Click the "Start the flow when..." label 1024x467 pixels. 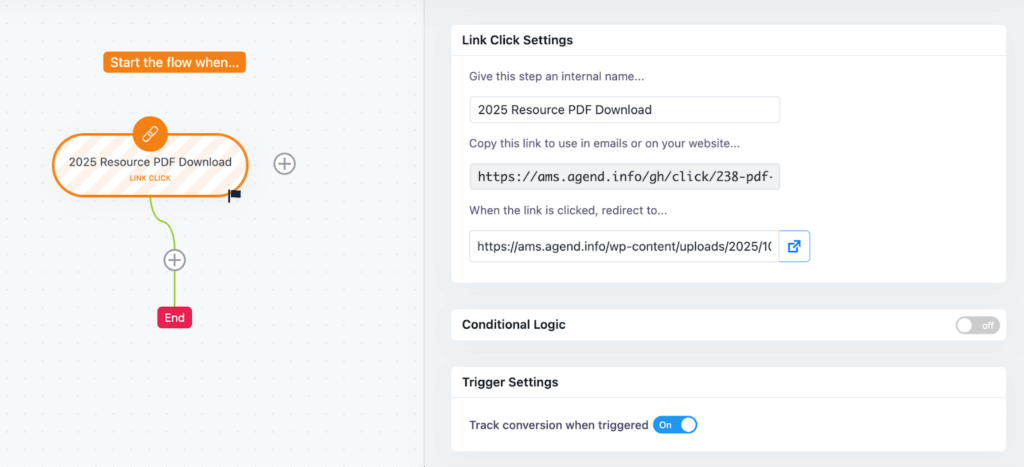point(175,63)
